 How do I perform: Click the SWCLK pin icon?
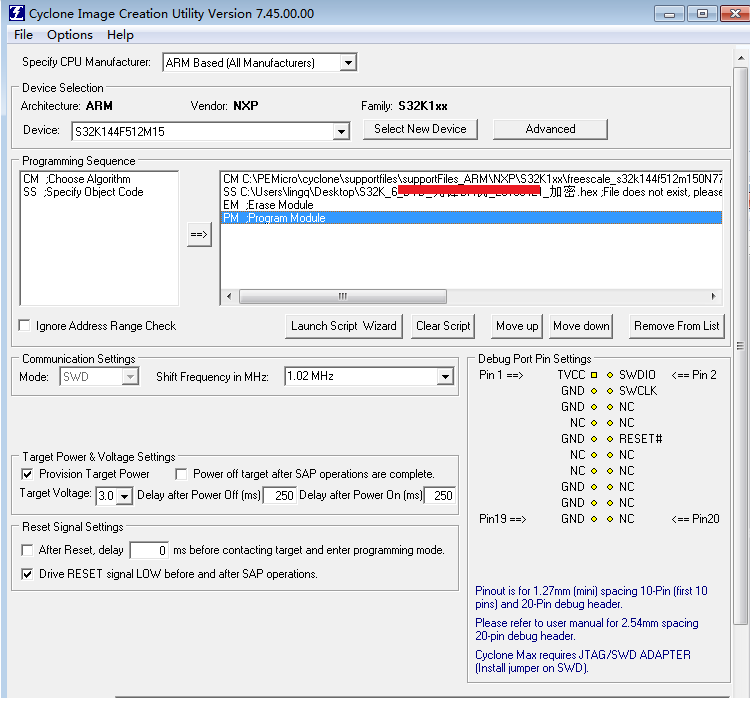click(x=610, y=391)
